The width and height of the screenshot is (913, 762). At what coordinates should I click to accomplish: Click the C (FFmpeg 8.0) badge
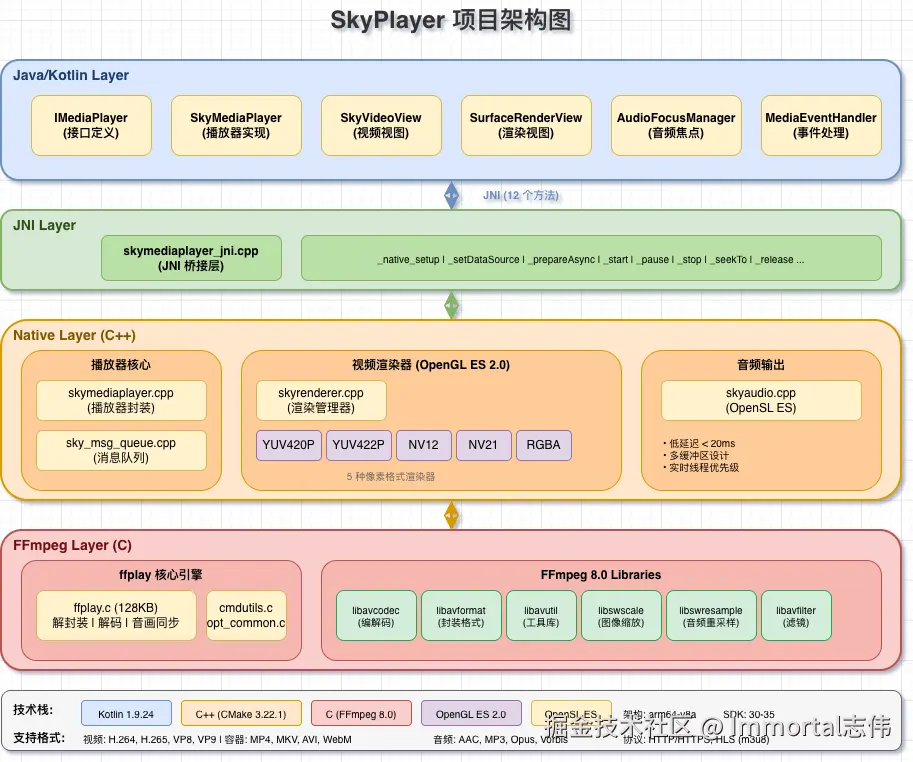[361, 713]
